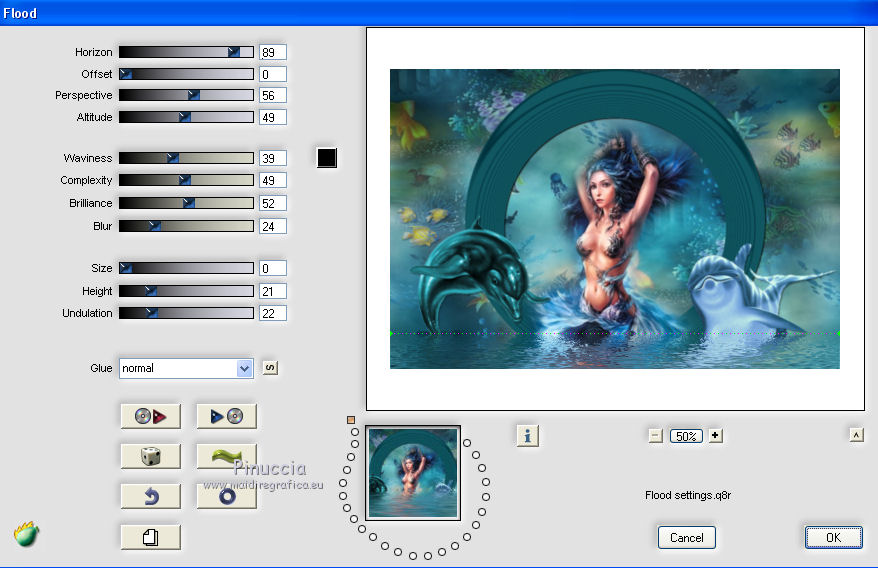Select the Complexity value field
878x568 pixels.
pyautogui.click(x=273, y=180)
